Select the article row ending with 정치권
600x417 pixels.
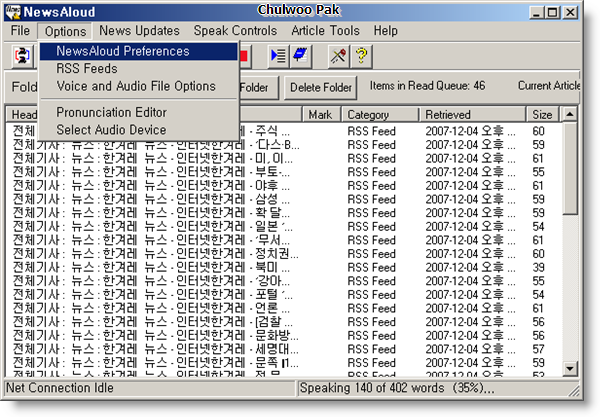(x=283, y=254)
